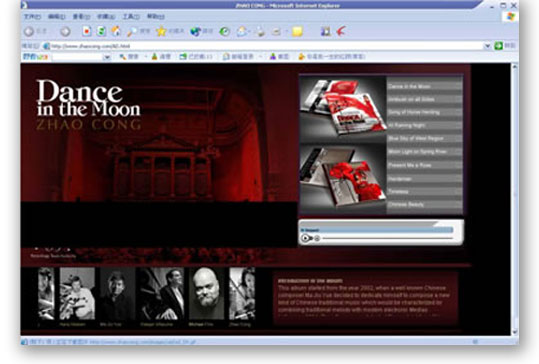
Task: Click the play button in media player
Action: (305, 238)
